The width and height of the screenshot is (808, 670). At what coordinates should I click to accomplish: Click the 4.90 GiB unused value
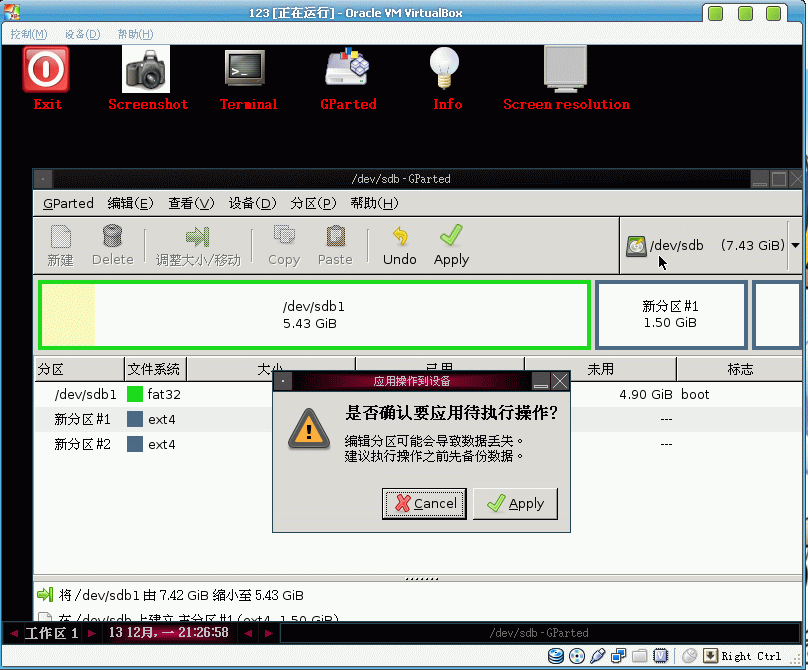[x=646, y=395]
